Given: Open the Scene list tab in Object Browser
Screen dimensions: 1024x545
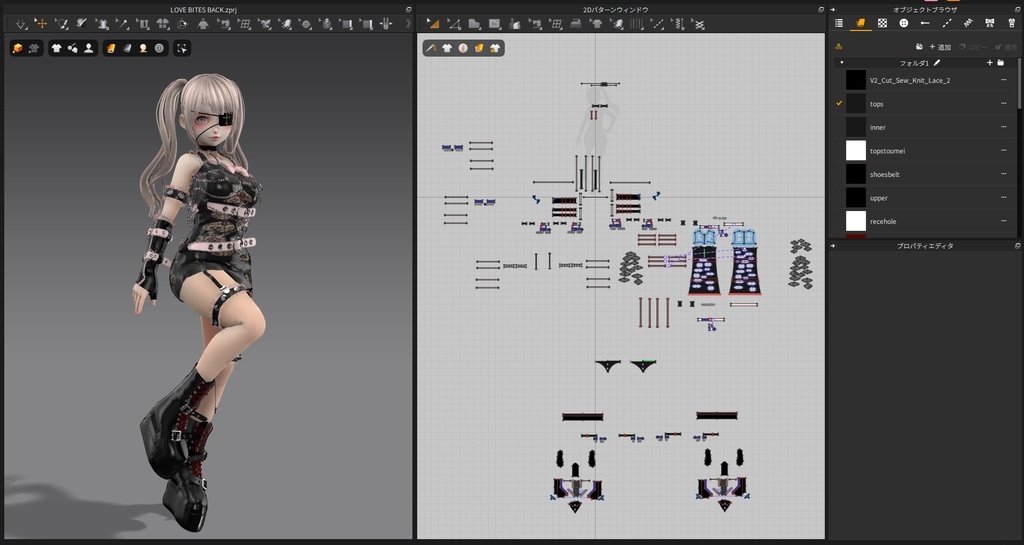Looking at the screenshot, I should click(839, 23).
